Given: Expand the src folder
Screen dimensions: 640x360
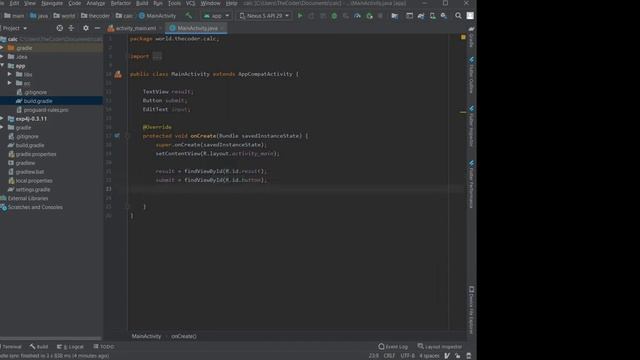Looking at the screenshot, I should [x=9, y=83].
